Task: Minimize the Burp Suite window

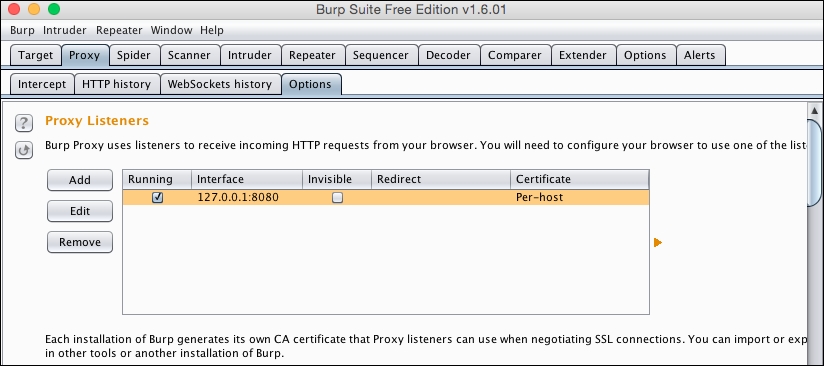Action: pos(34,9)
